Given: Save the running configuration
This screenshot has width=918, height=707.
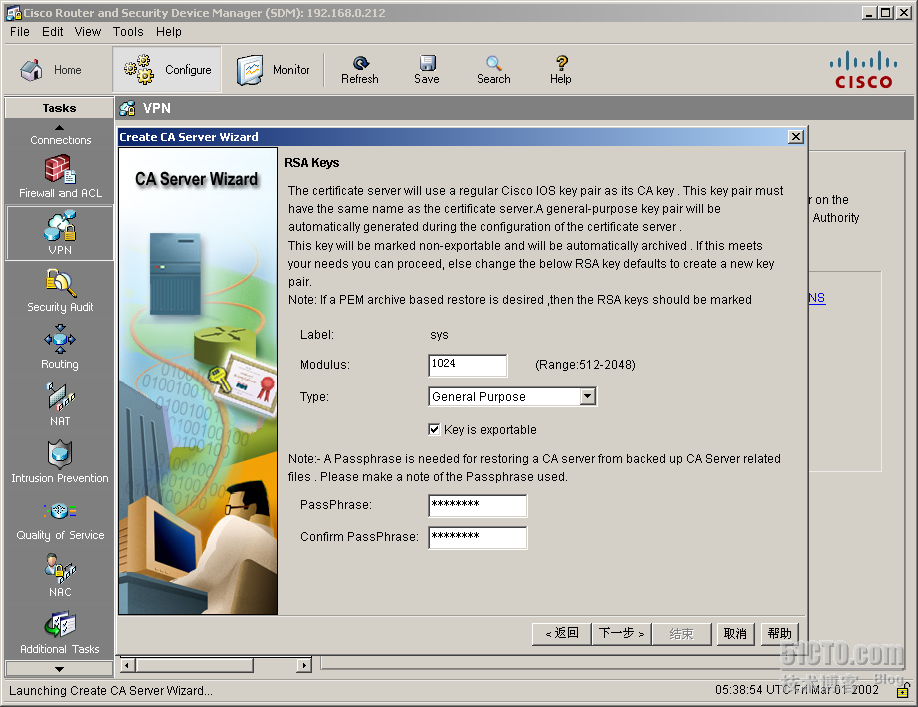Looking at the screenshot, I should click(427, 70).
